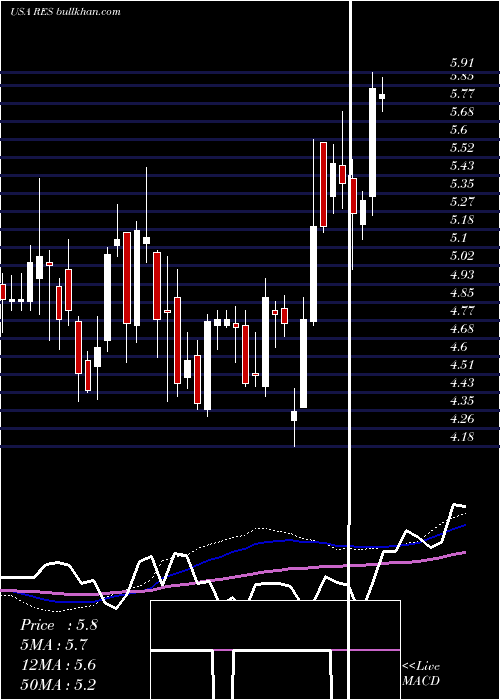
Task: Select the 4.77 price axis label
Action: (462, 311)
